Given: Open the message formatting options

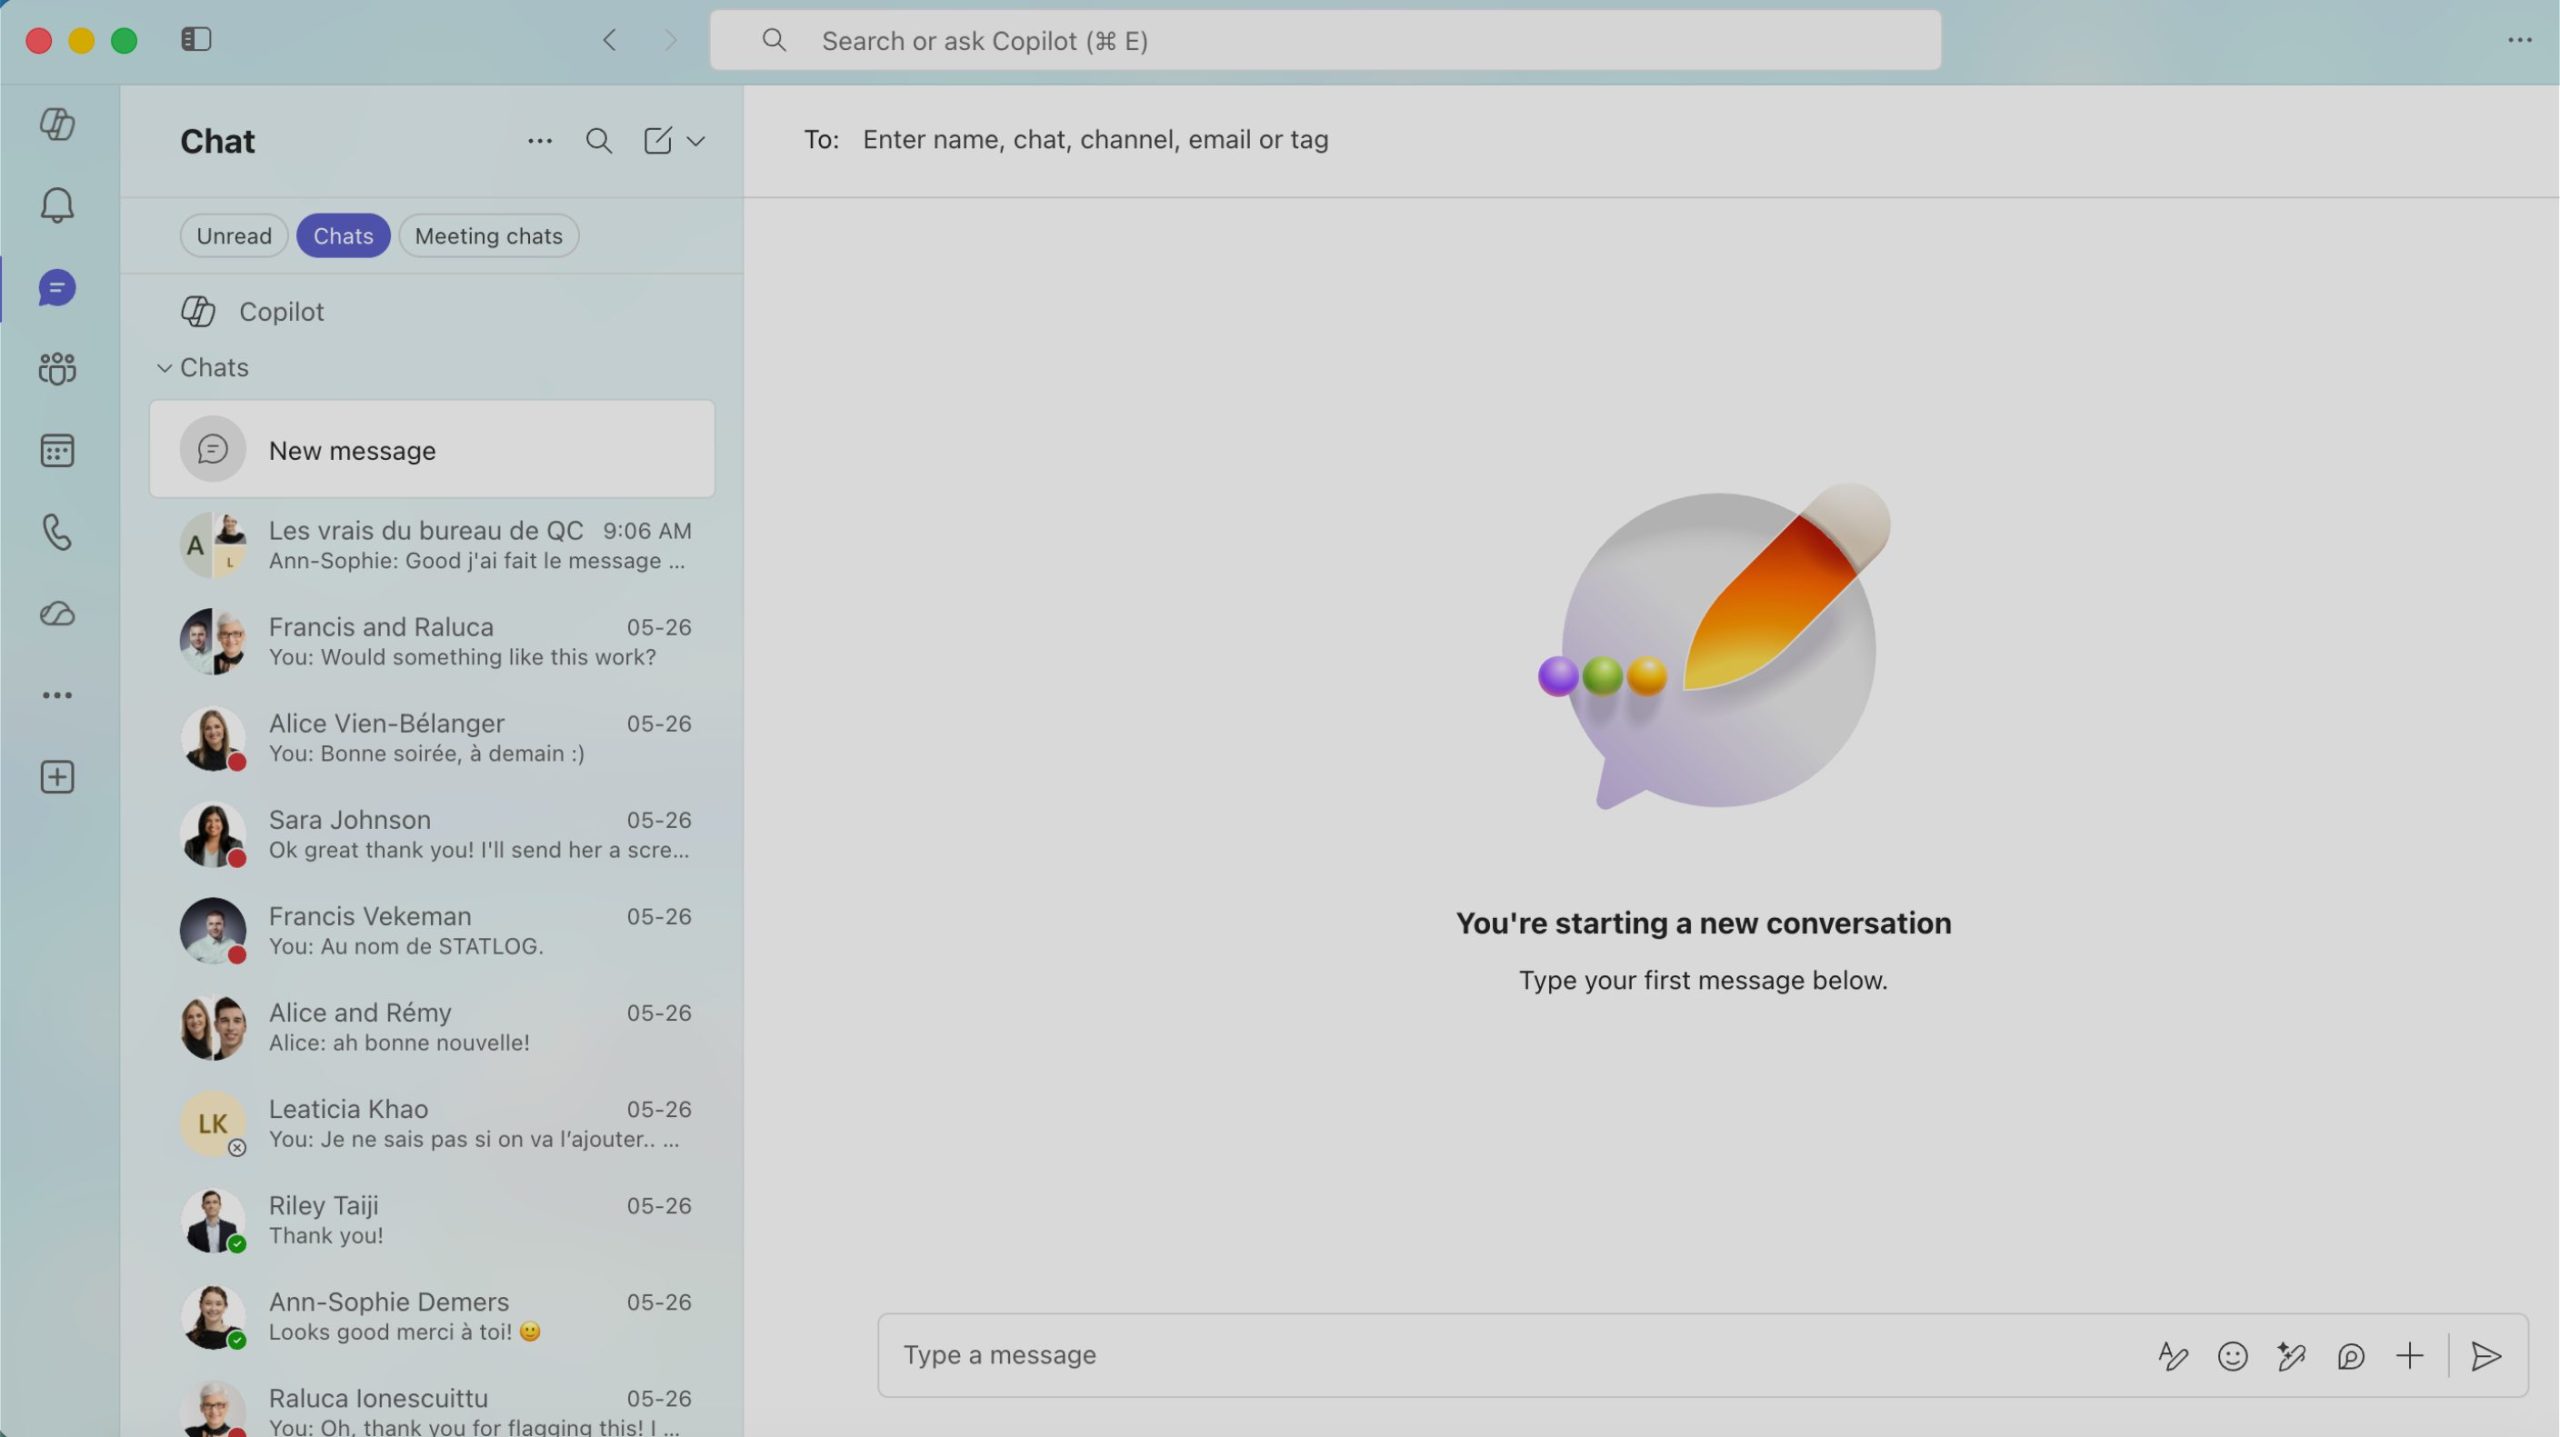Looking at the screenshot, I should [x=2172, y=1356].
